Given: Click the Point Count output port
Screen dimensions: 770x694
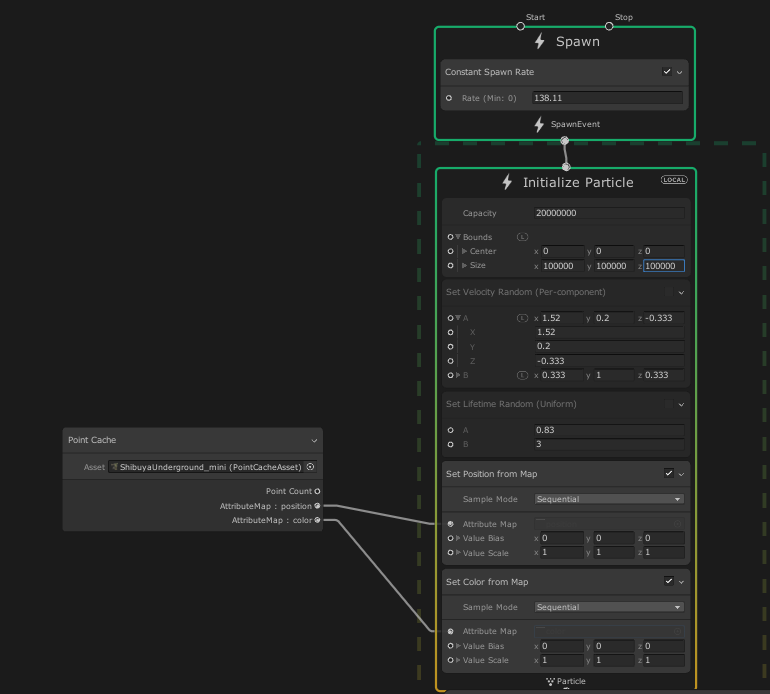Looking at the screenshot, I should point(317,491).
